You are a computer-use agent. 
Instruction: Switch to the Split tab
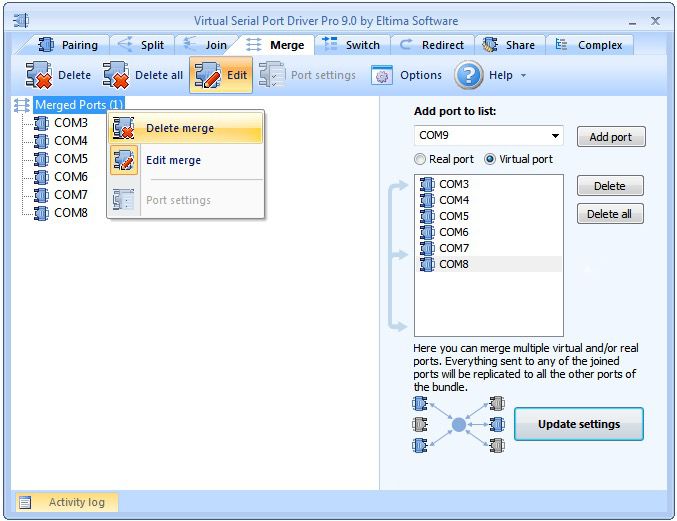coord(142,45)
